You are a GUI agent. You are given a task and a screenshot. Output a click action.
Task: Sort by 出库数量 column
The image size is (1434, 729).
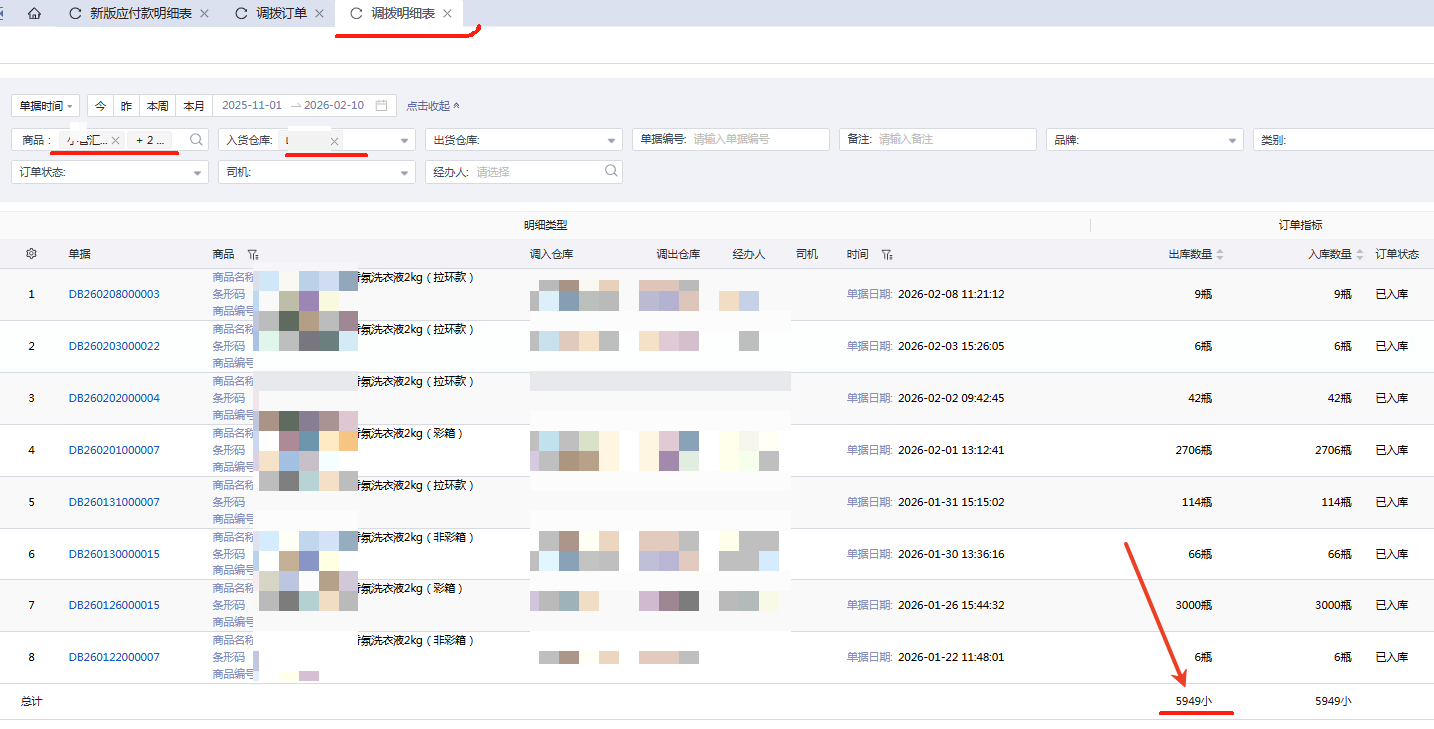[1219, 255]
